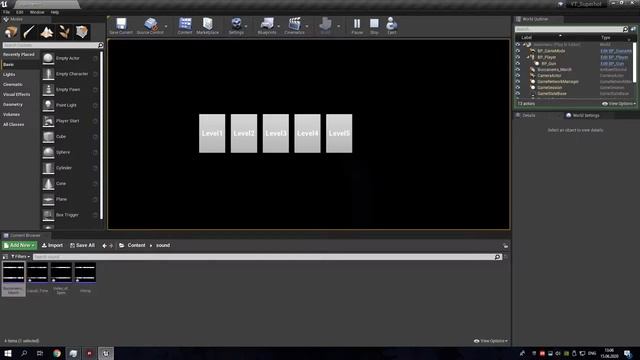Toggle visibility eye for CameraActor
Viewport: 640px width, 360px height.
[x=518, y=76]
